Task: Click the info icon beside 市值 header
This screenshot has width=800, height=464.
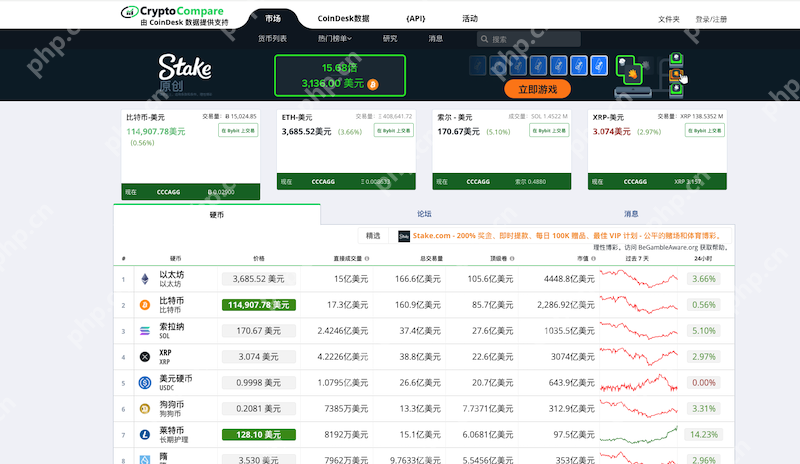Action: pos(593,259)
